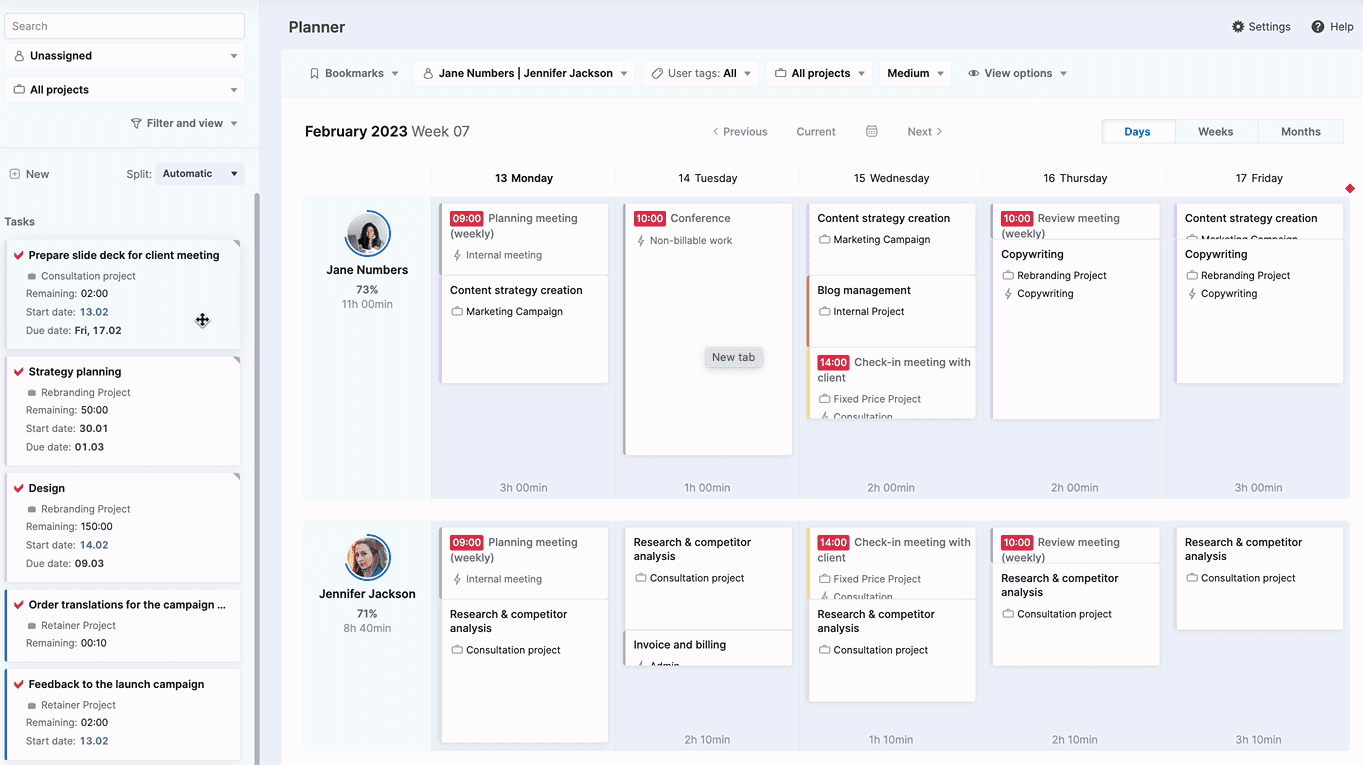Image resolution: width=1363 pixels, height=765 pixels.
Task: Go to the next week
Action: pos(925,131)
